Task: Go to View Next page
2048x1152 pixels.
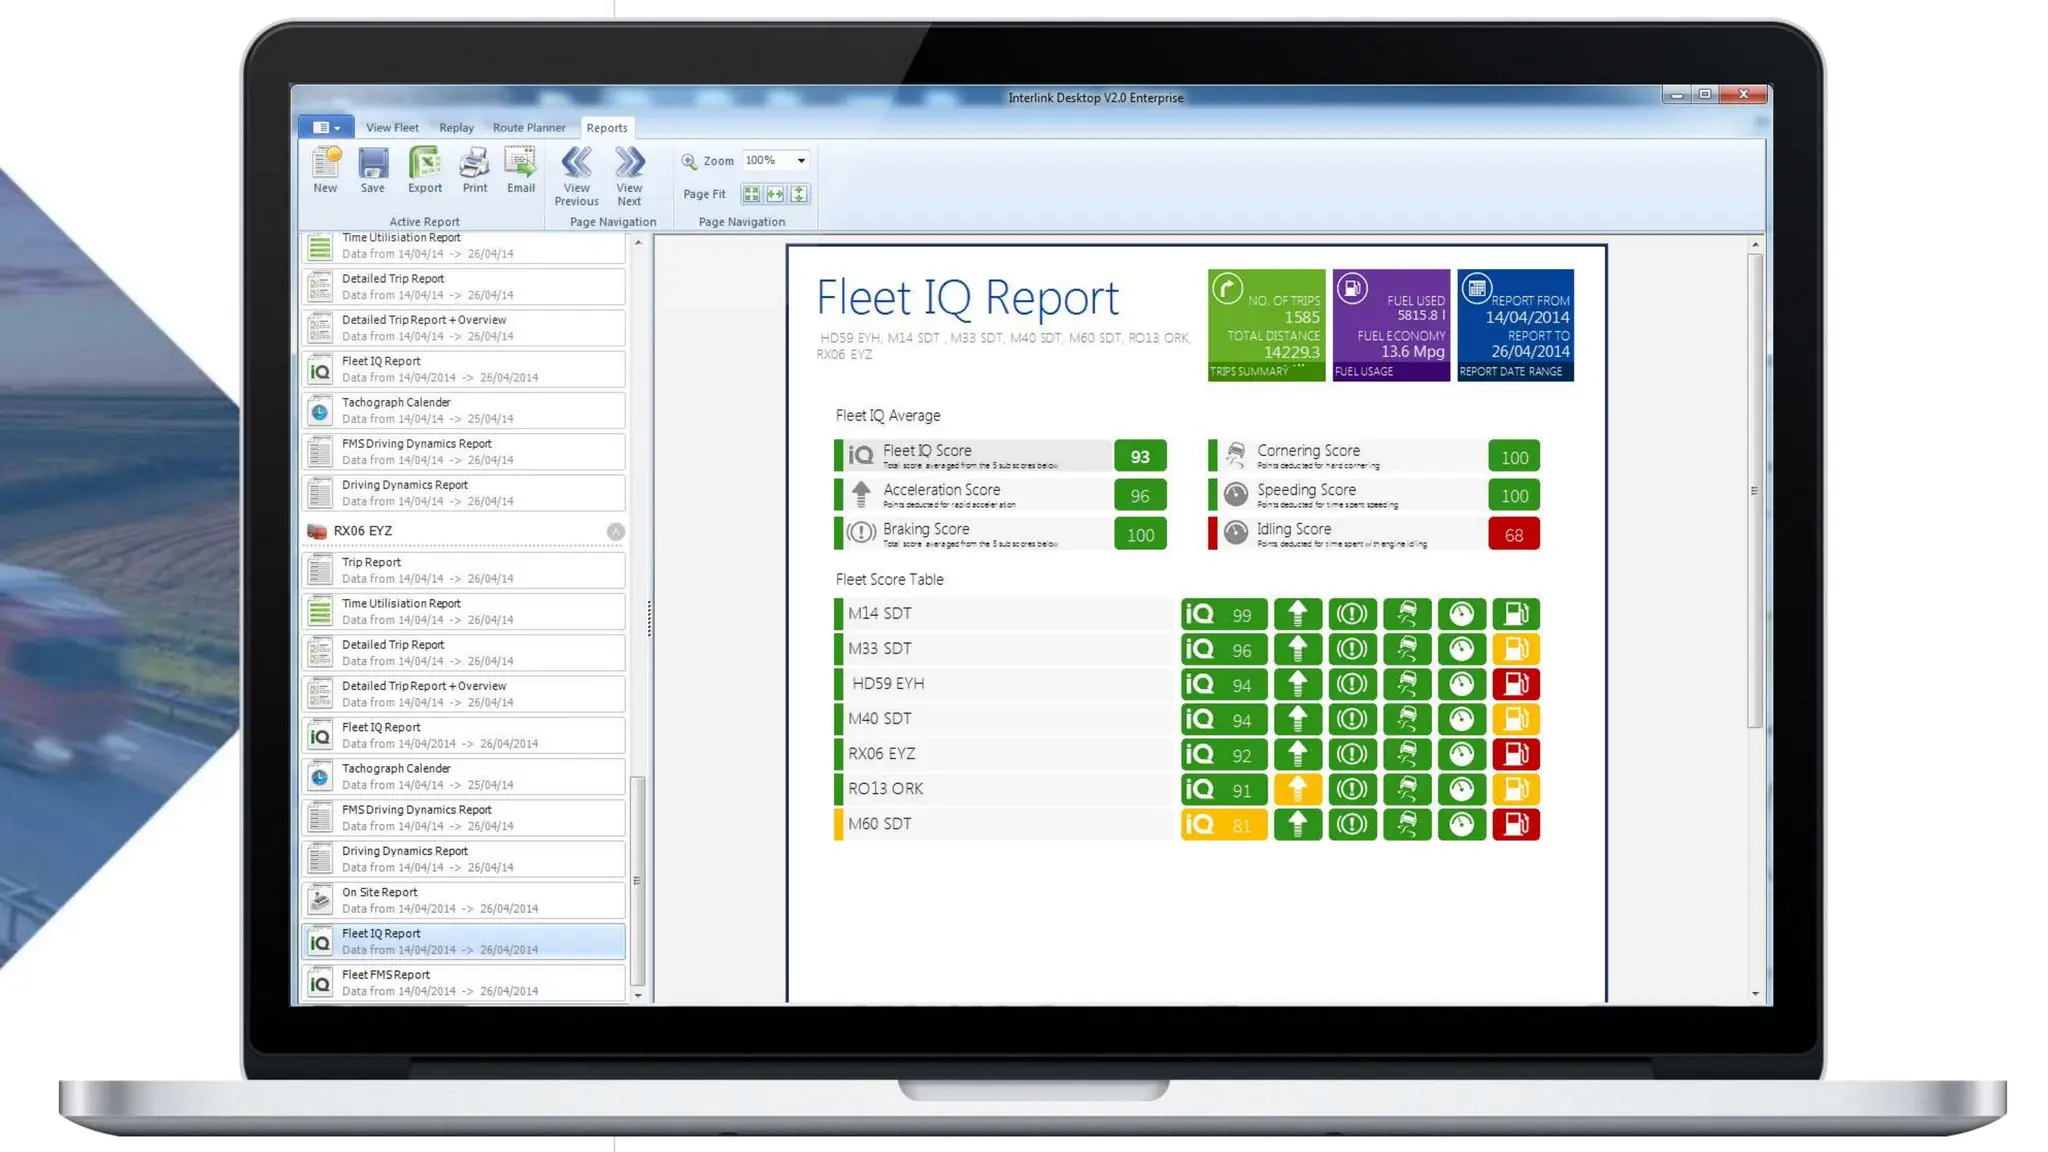Action: 629,165
